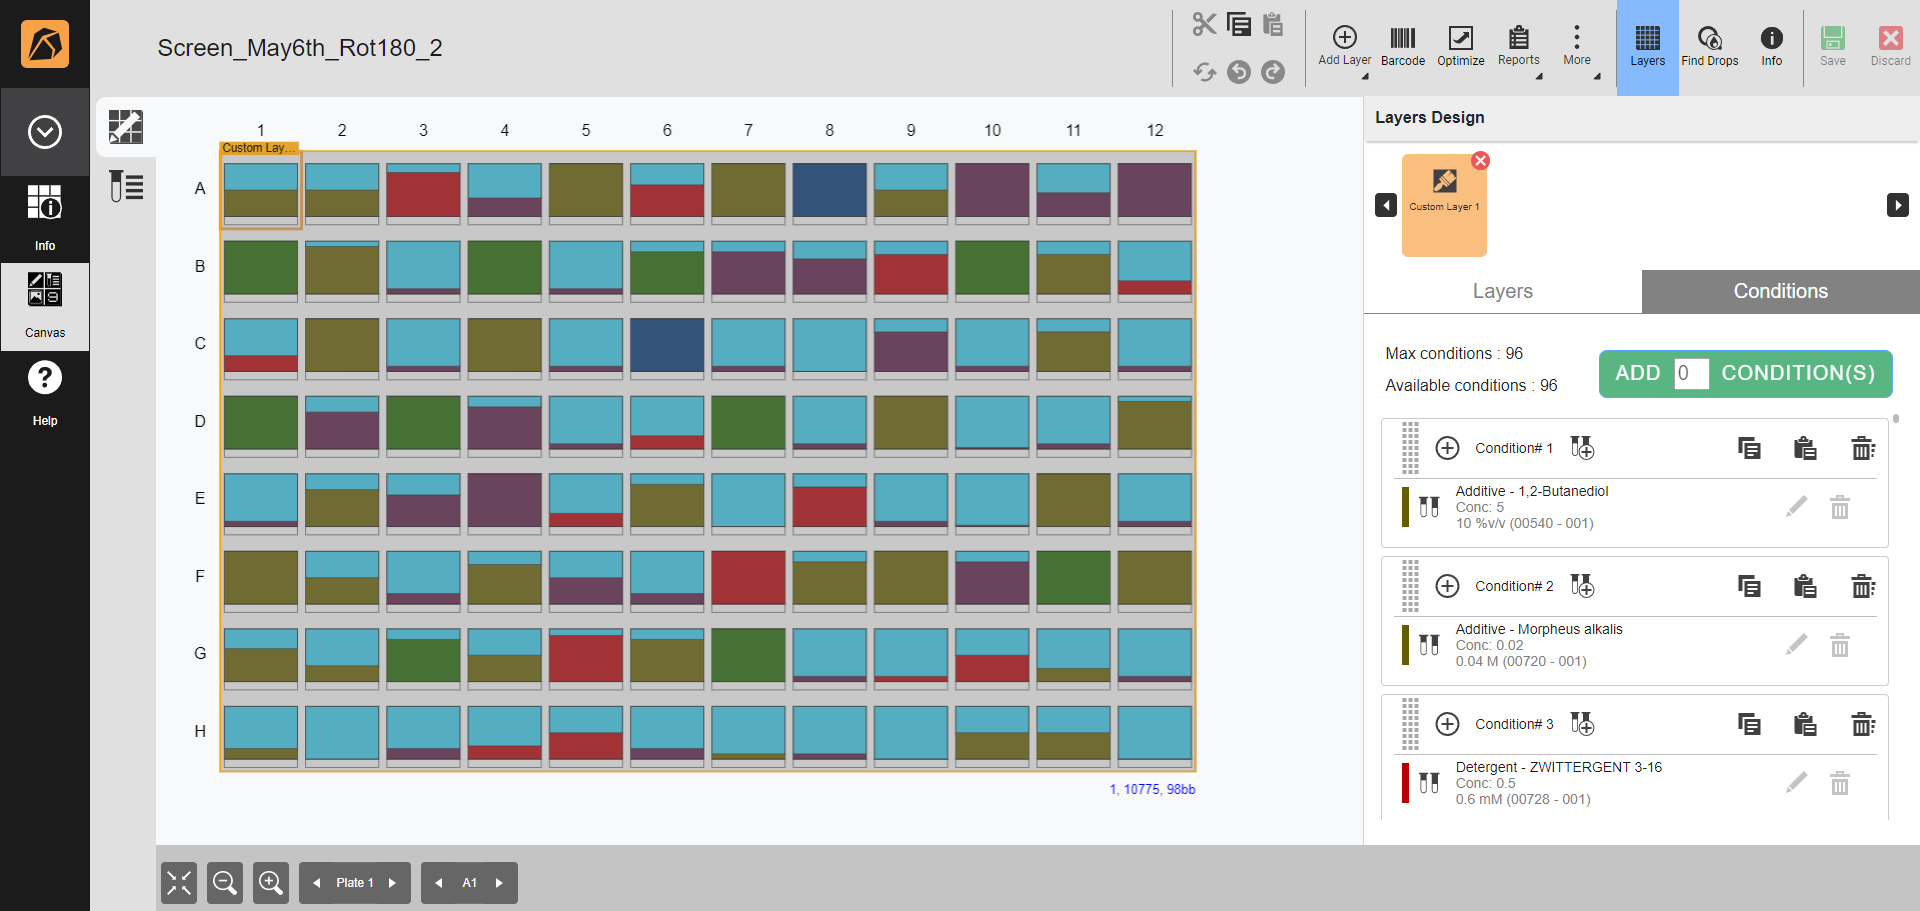Click the Formulatrix logo icon

(45, 44)
